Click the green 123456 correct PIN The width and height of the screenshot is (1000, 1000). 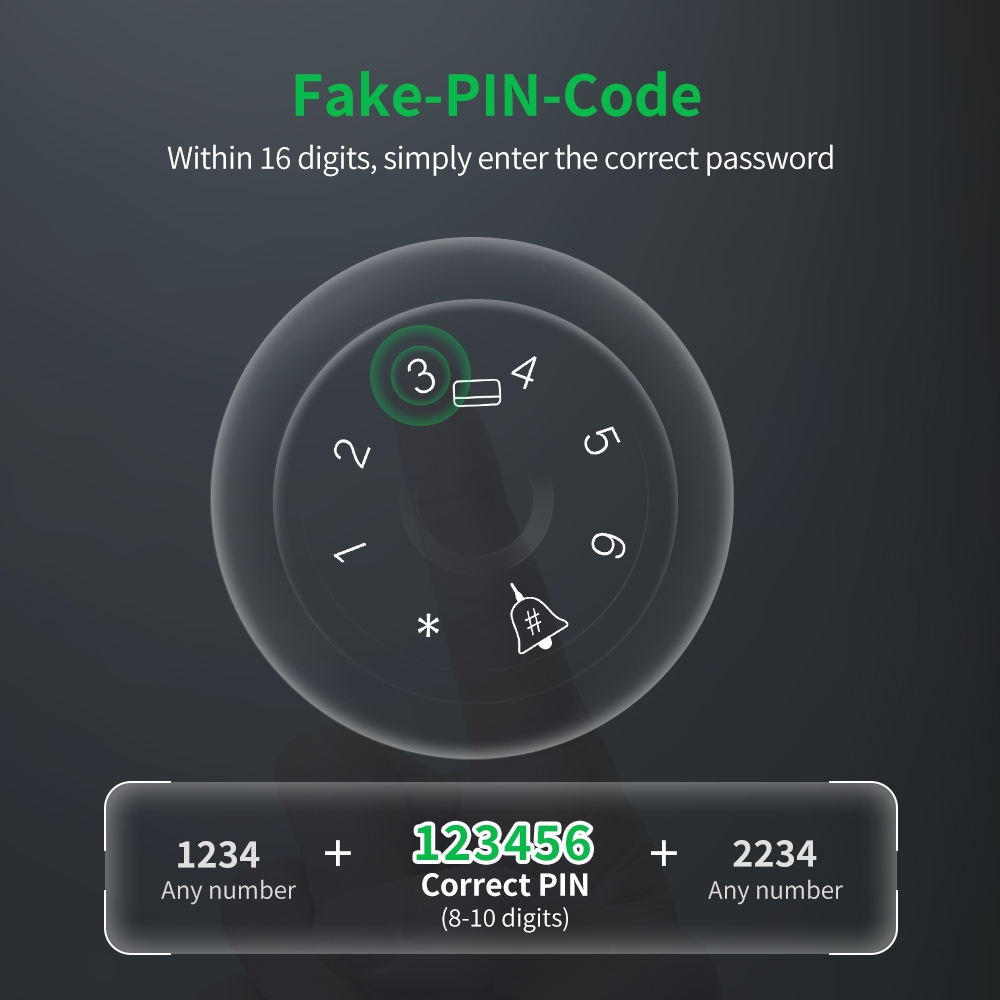pos(503,842)
